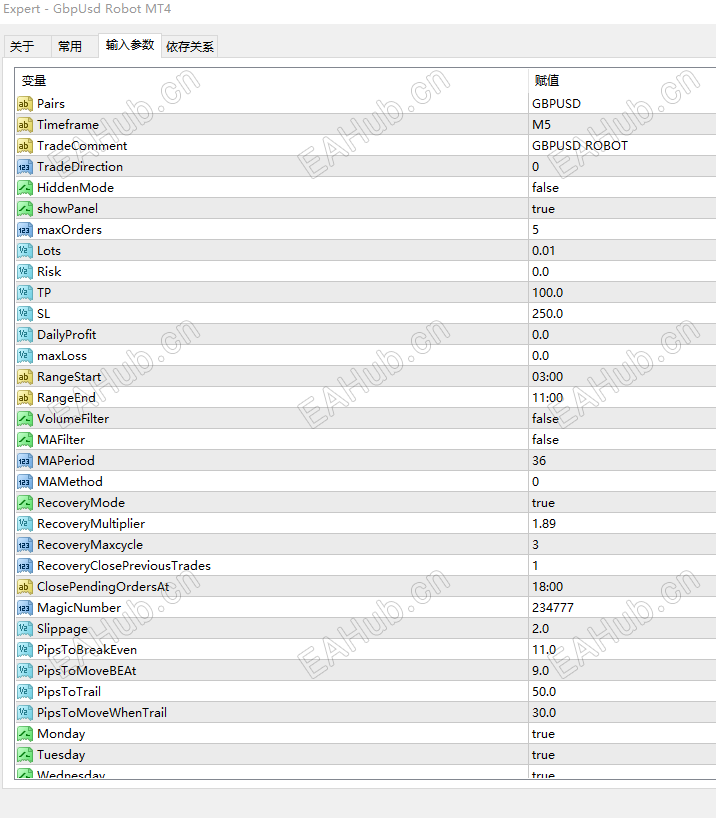
Task: Click the double icon beside Risk
Action: click(x=25, y=272)
